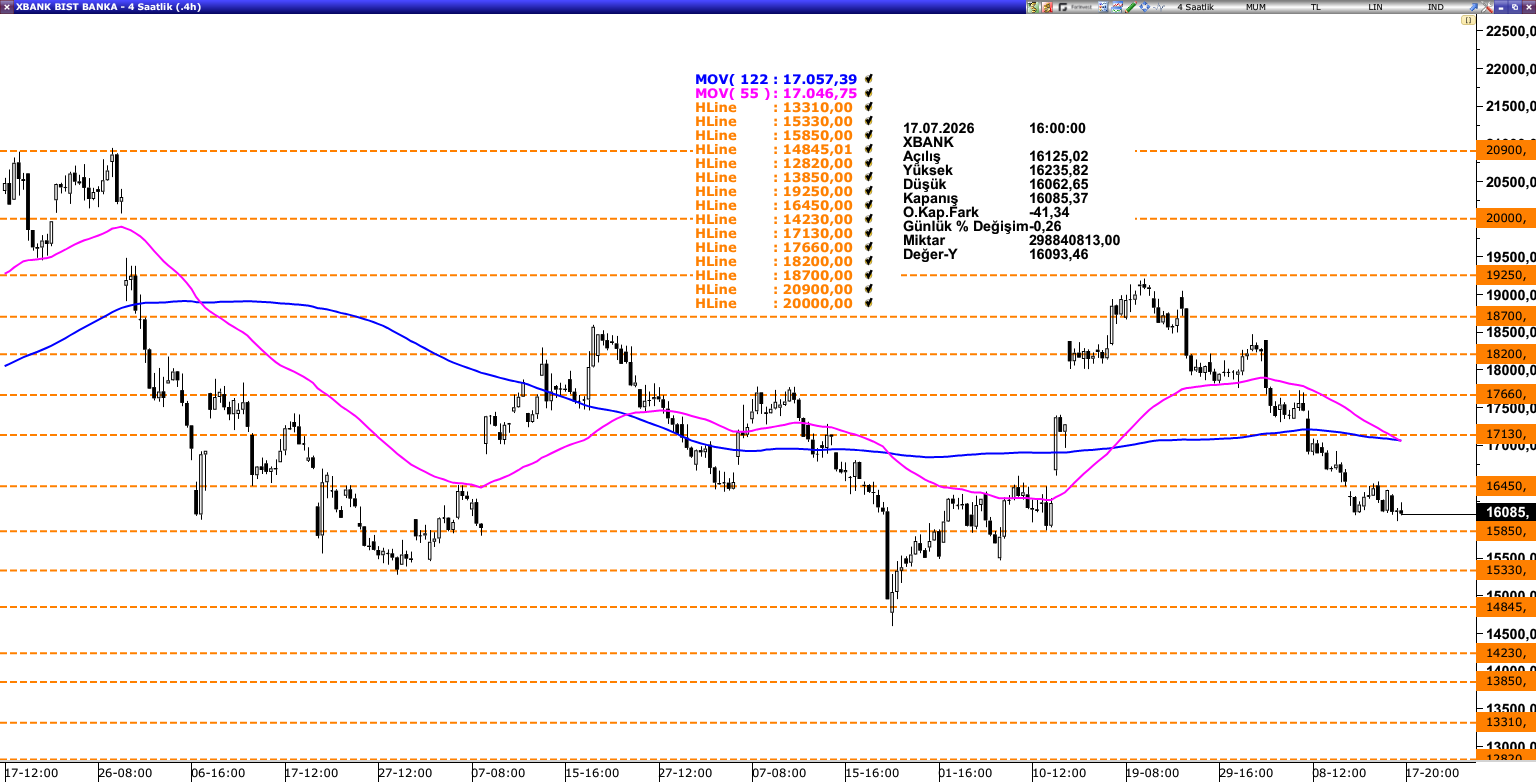
Task: Click the Yüksek value 16235,82
Action: pyautogui.click(x=1058, y=170)
